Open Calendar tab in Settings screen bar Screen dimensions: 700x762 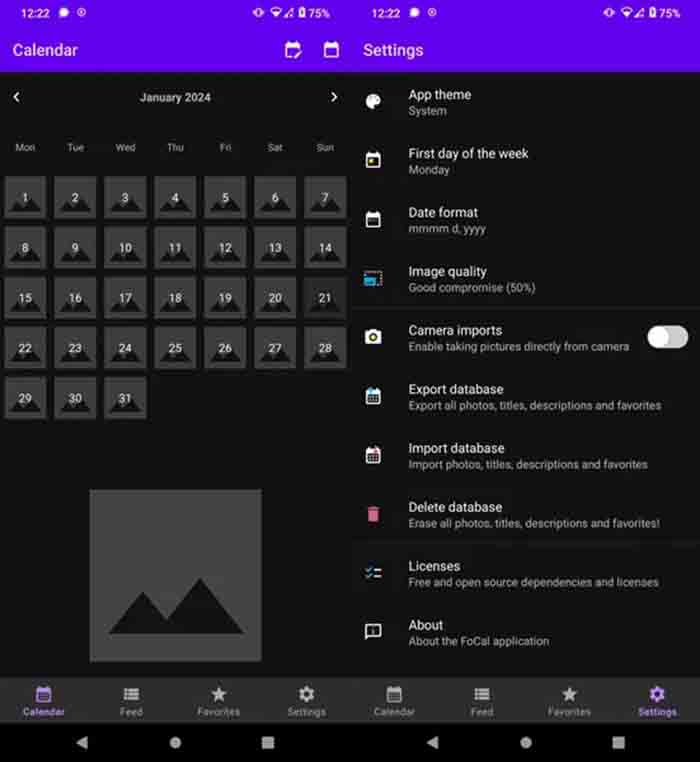pyautogui.click(x=394, y=701)
